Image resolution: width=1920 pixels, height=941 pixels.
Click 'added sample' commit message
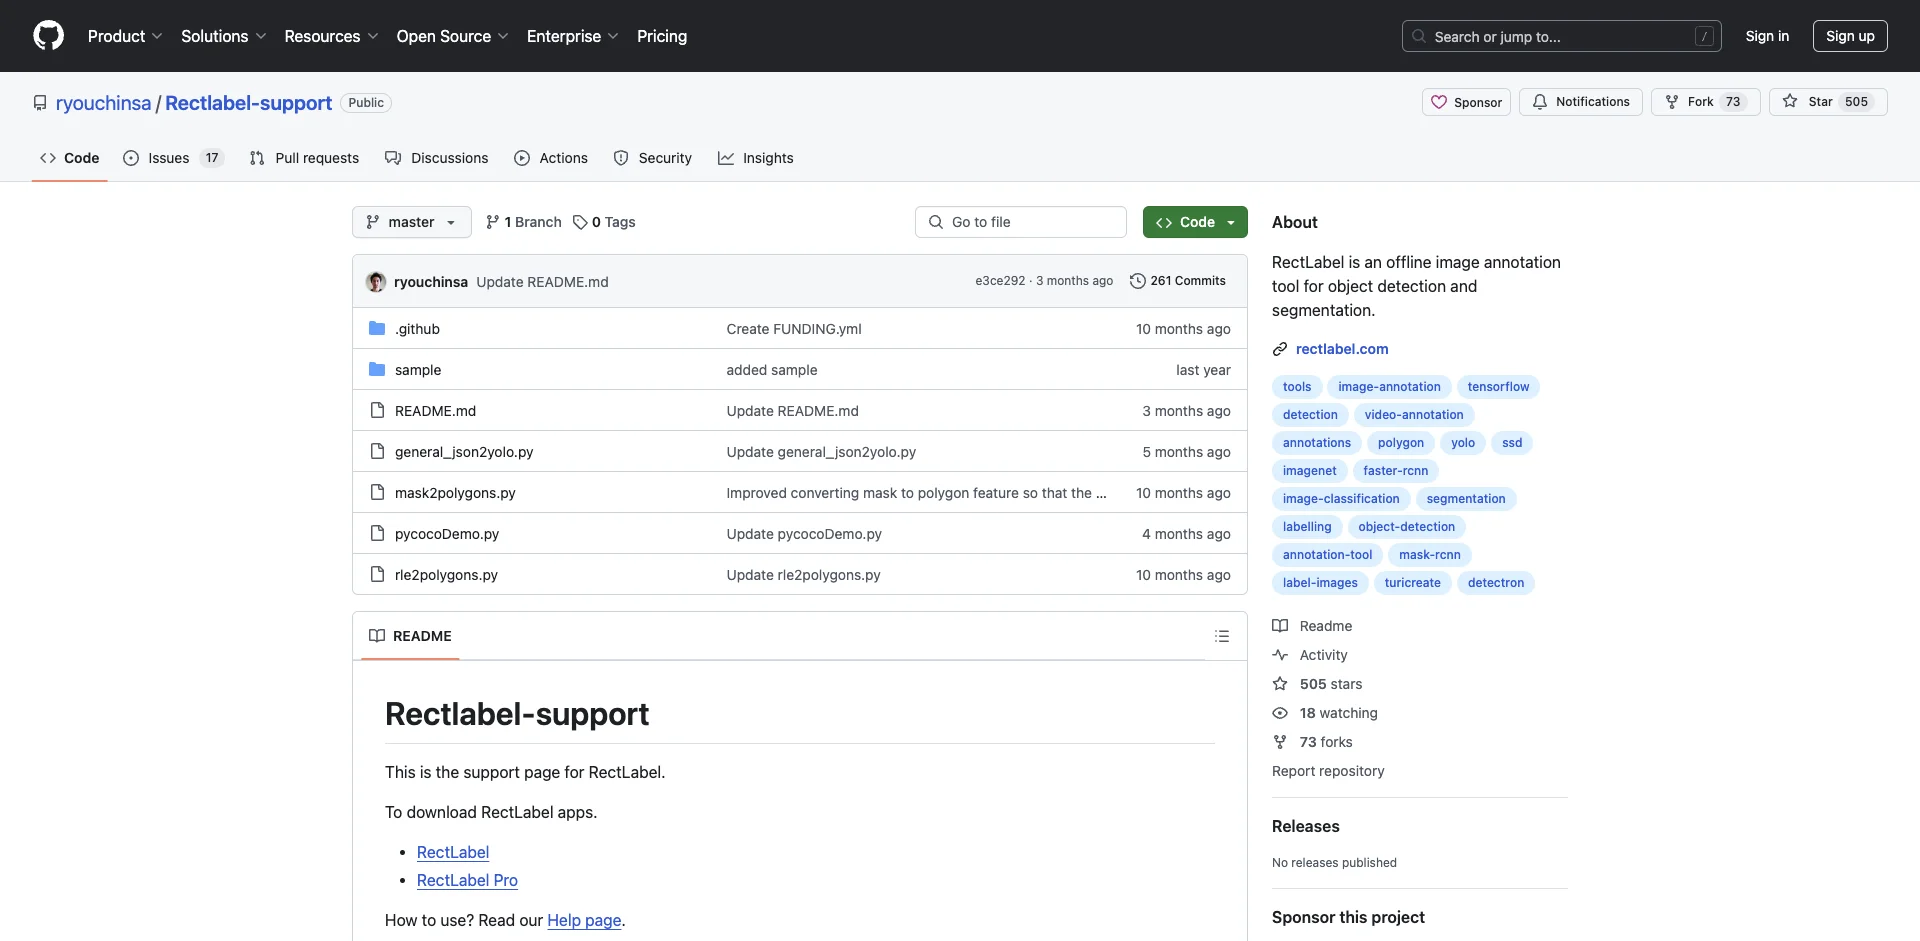pos(772,370)
